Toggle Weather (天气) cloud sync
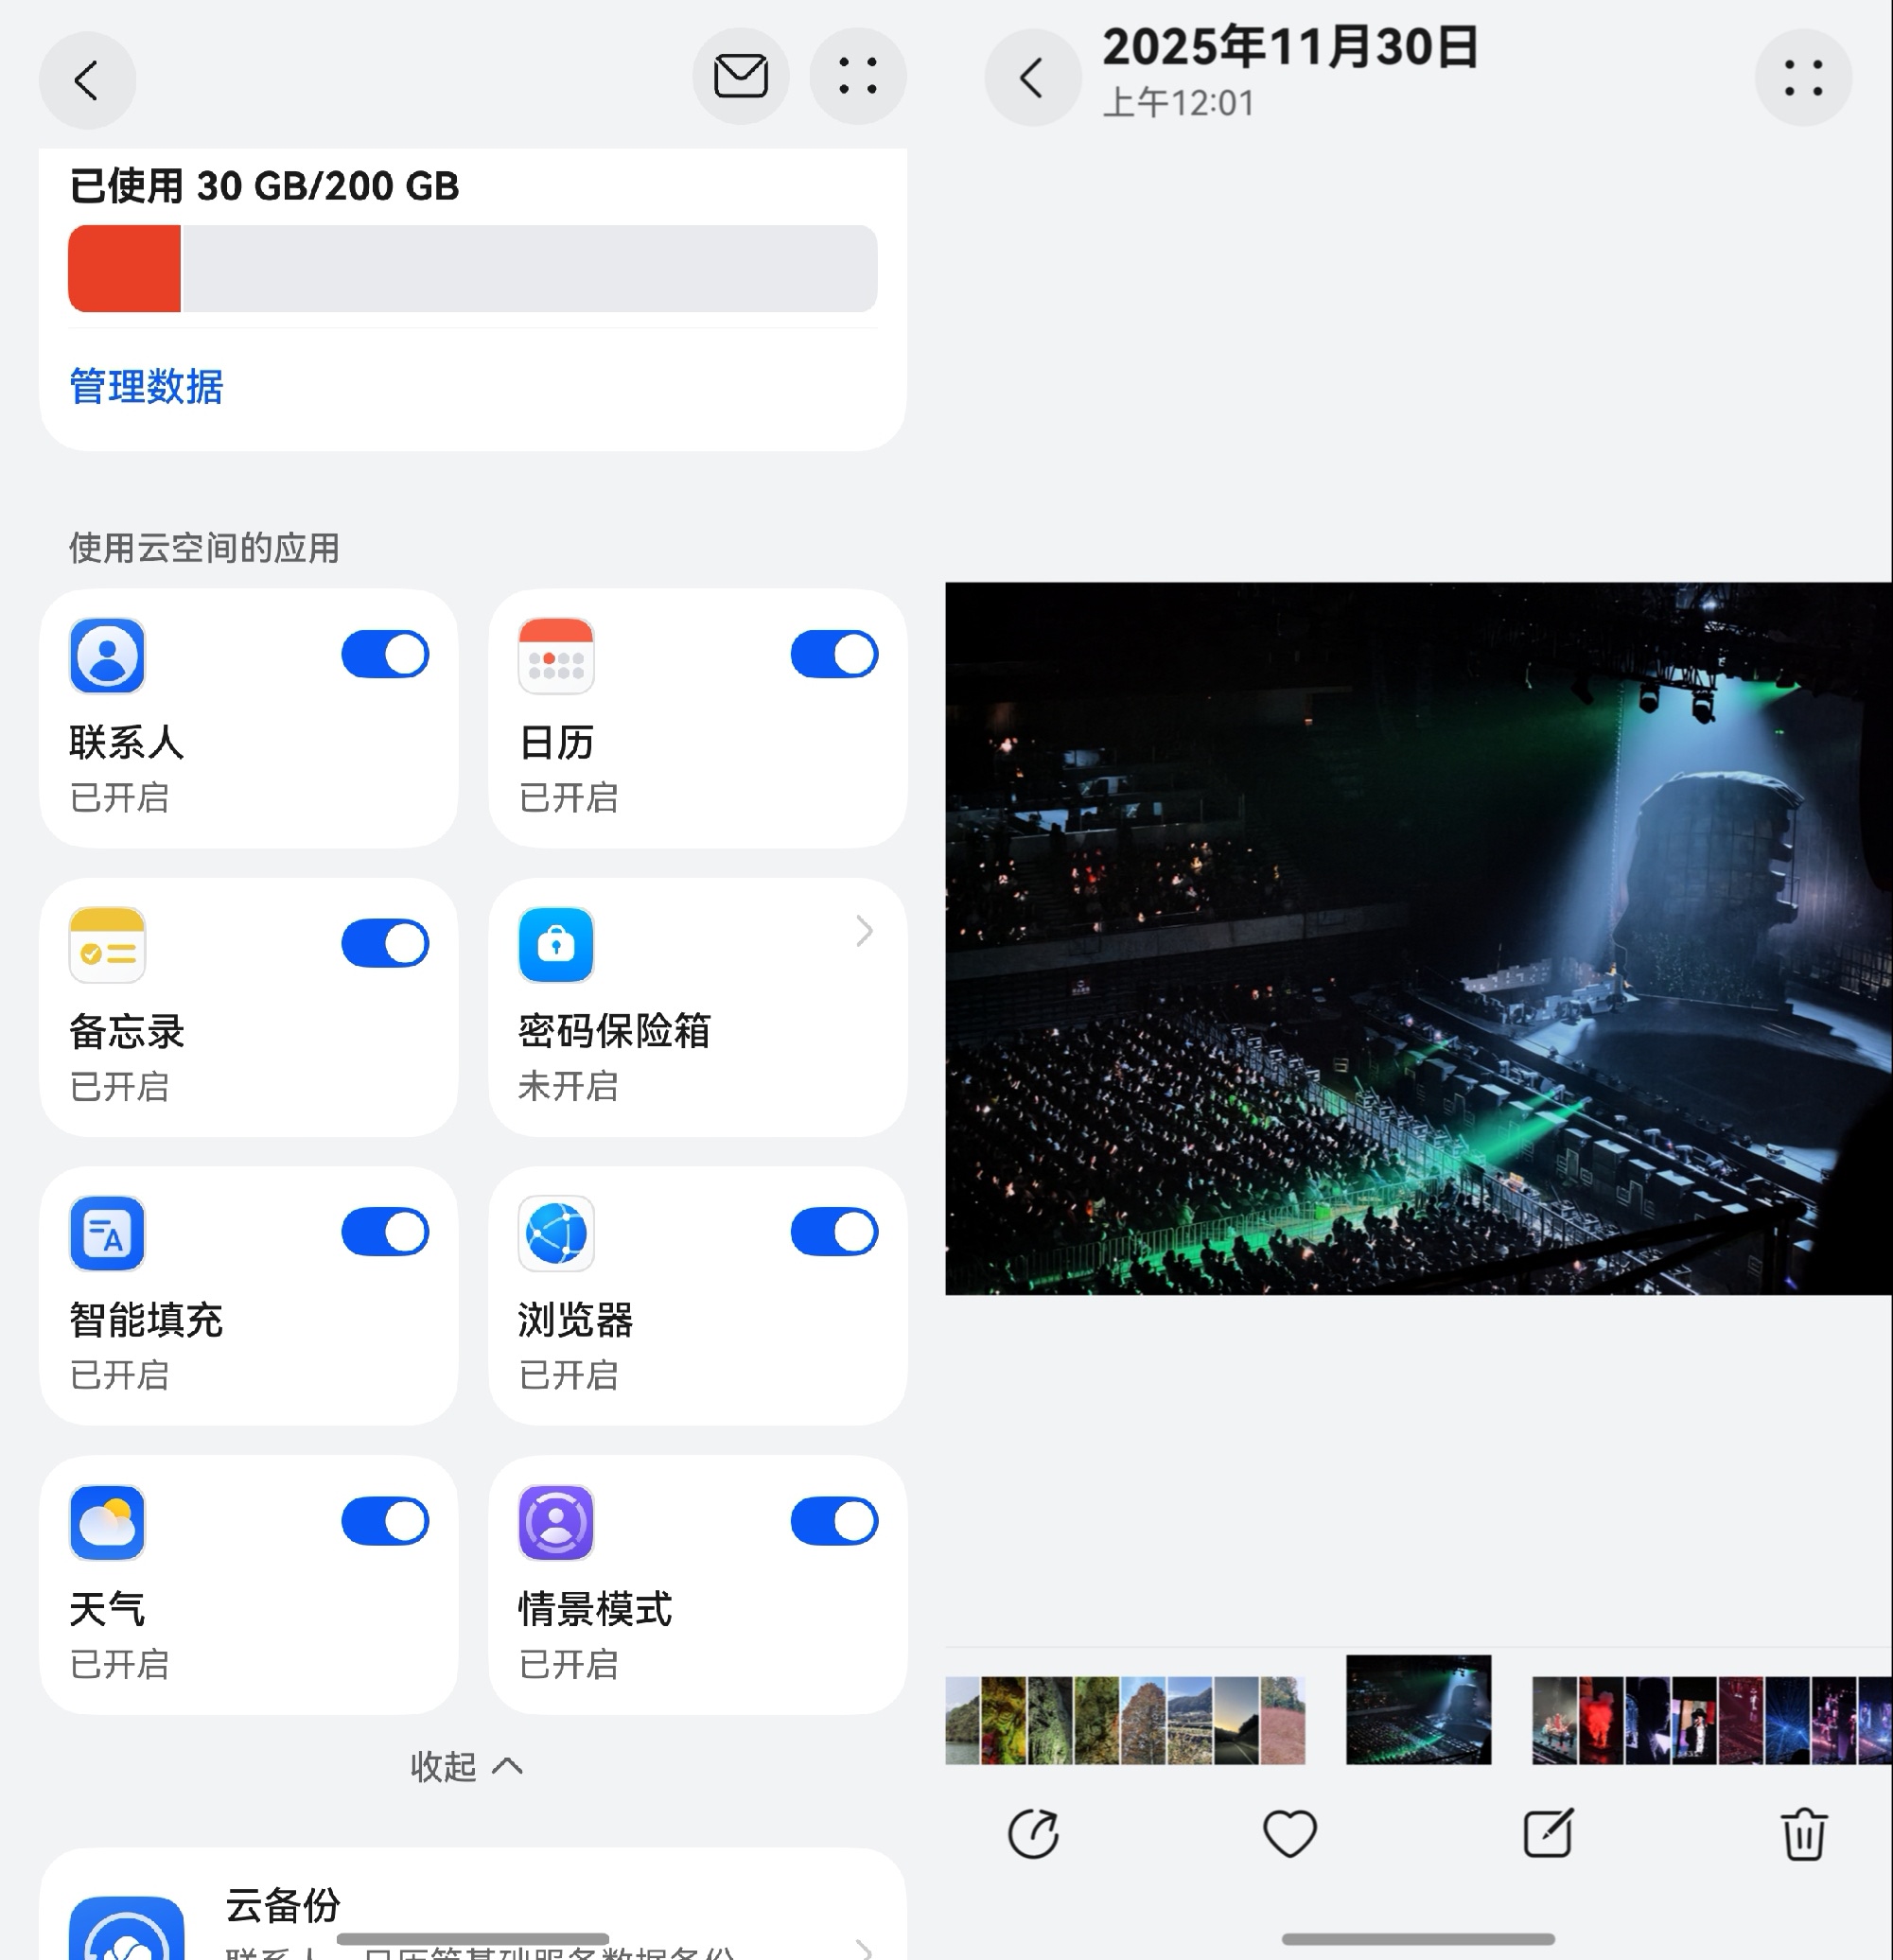 385,1521
